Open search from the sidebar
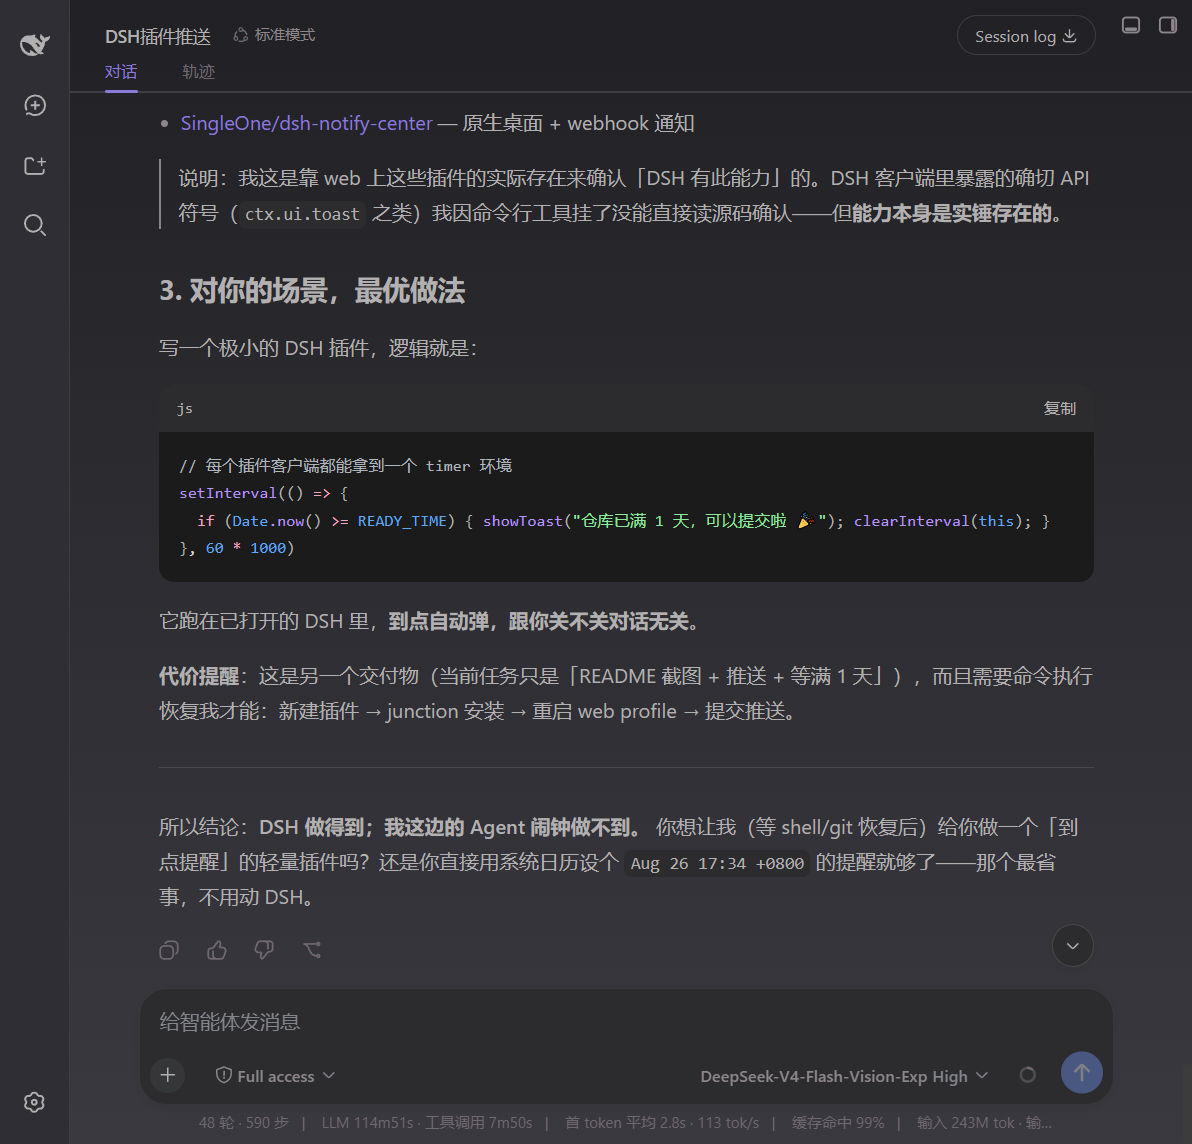 [34, 225]
